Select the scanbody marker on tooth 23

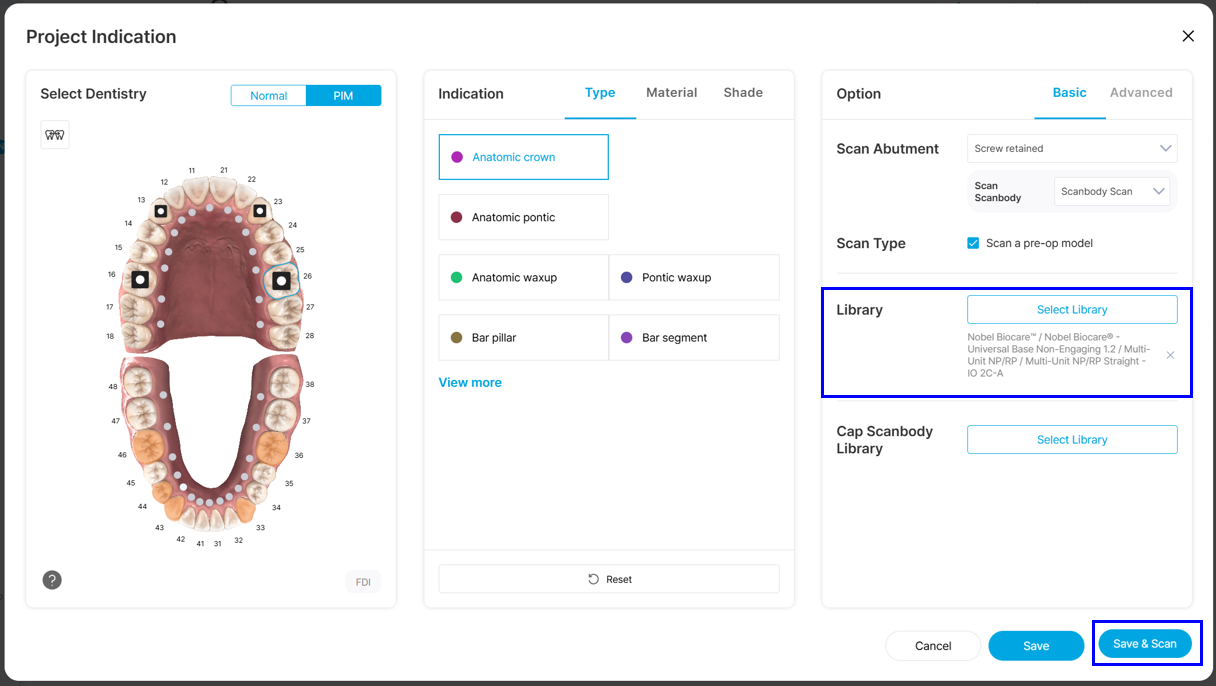click(x=260, y=210)
